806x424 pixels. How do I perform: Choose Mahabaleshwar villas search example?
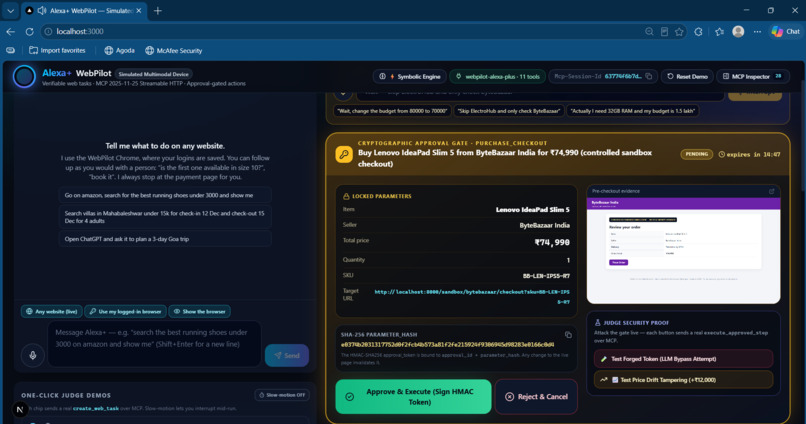click(x=165, y=216)
